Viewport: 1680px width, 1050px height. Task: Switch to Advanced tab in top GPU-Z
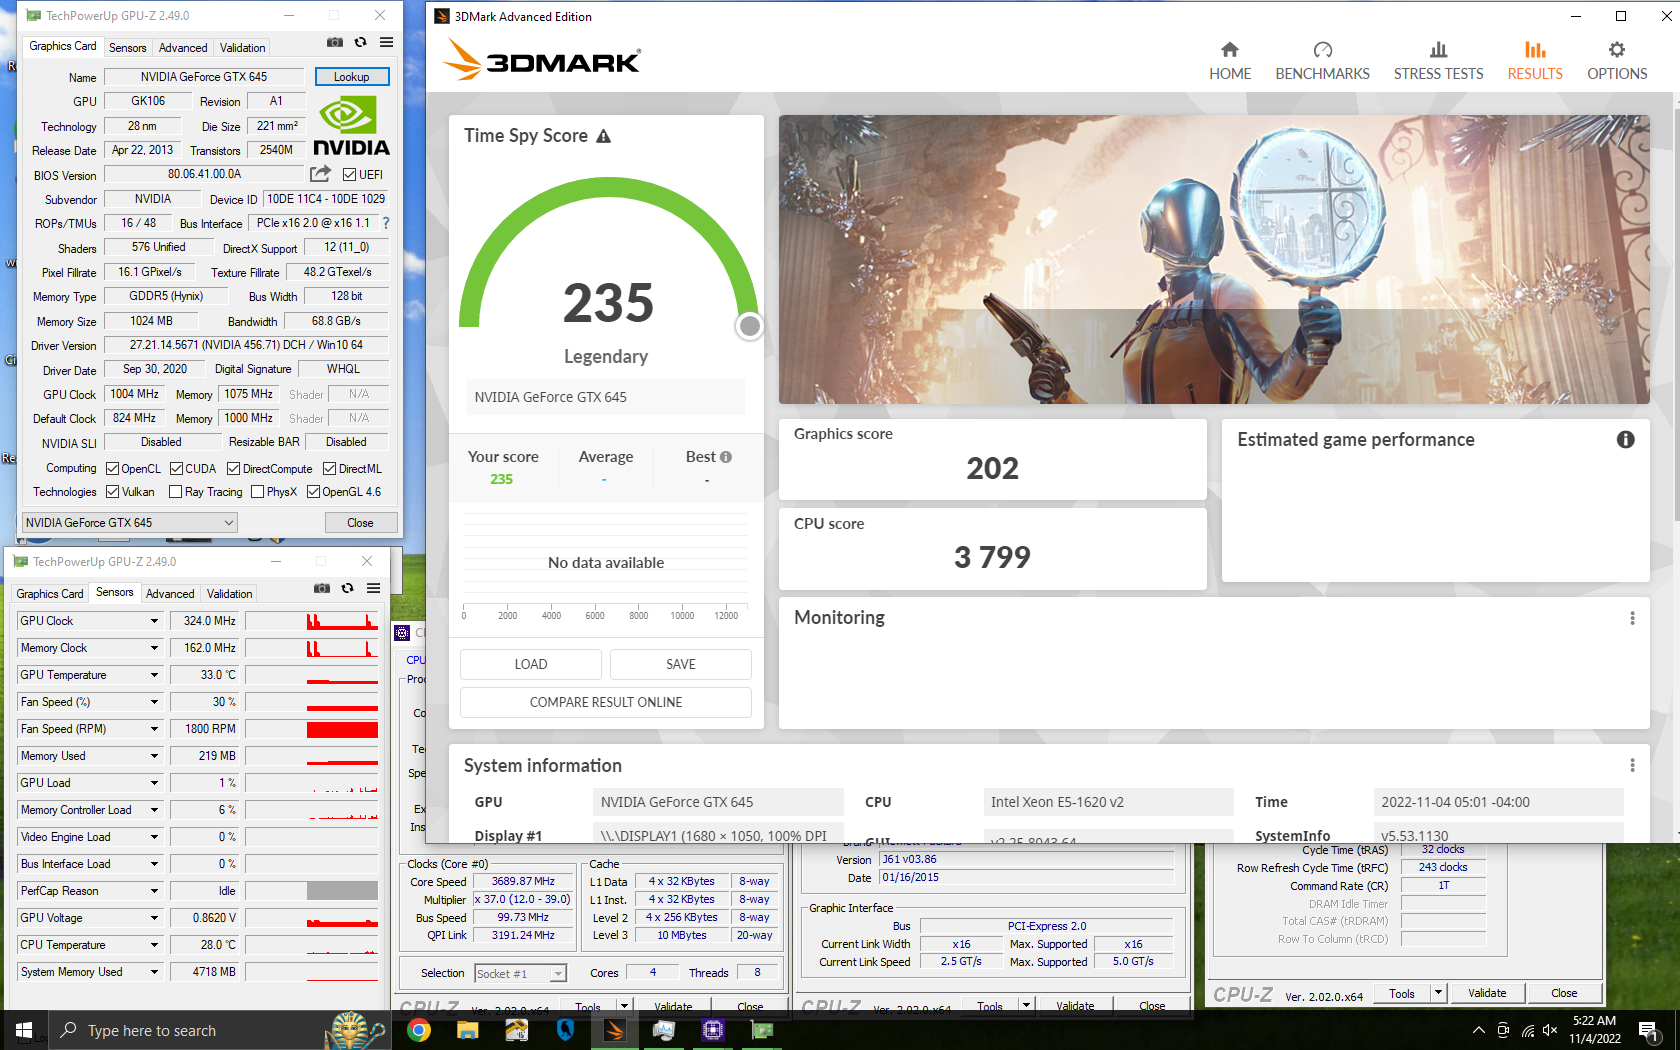click(x=183, y=48)
